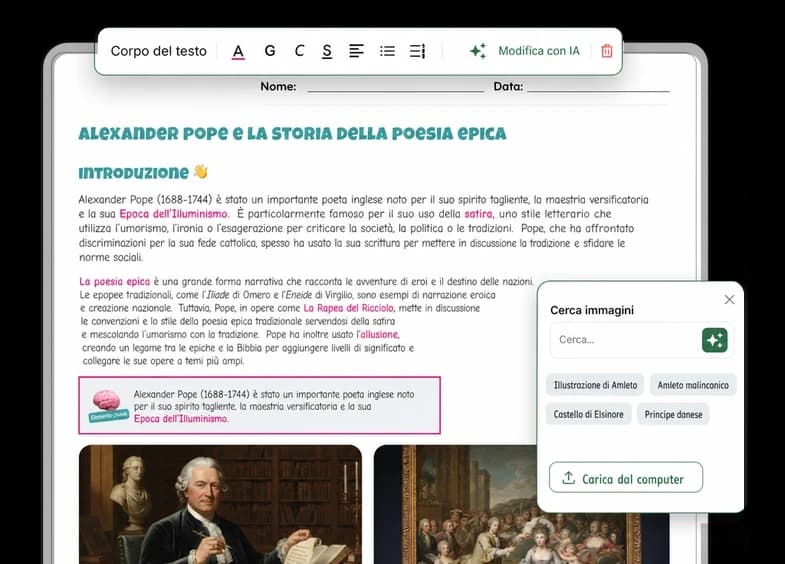Click the Cerca immagini panel title
Screen dimensions: 785x564
click(x=592, y=310)
